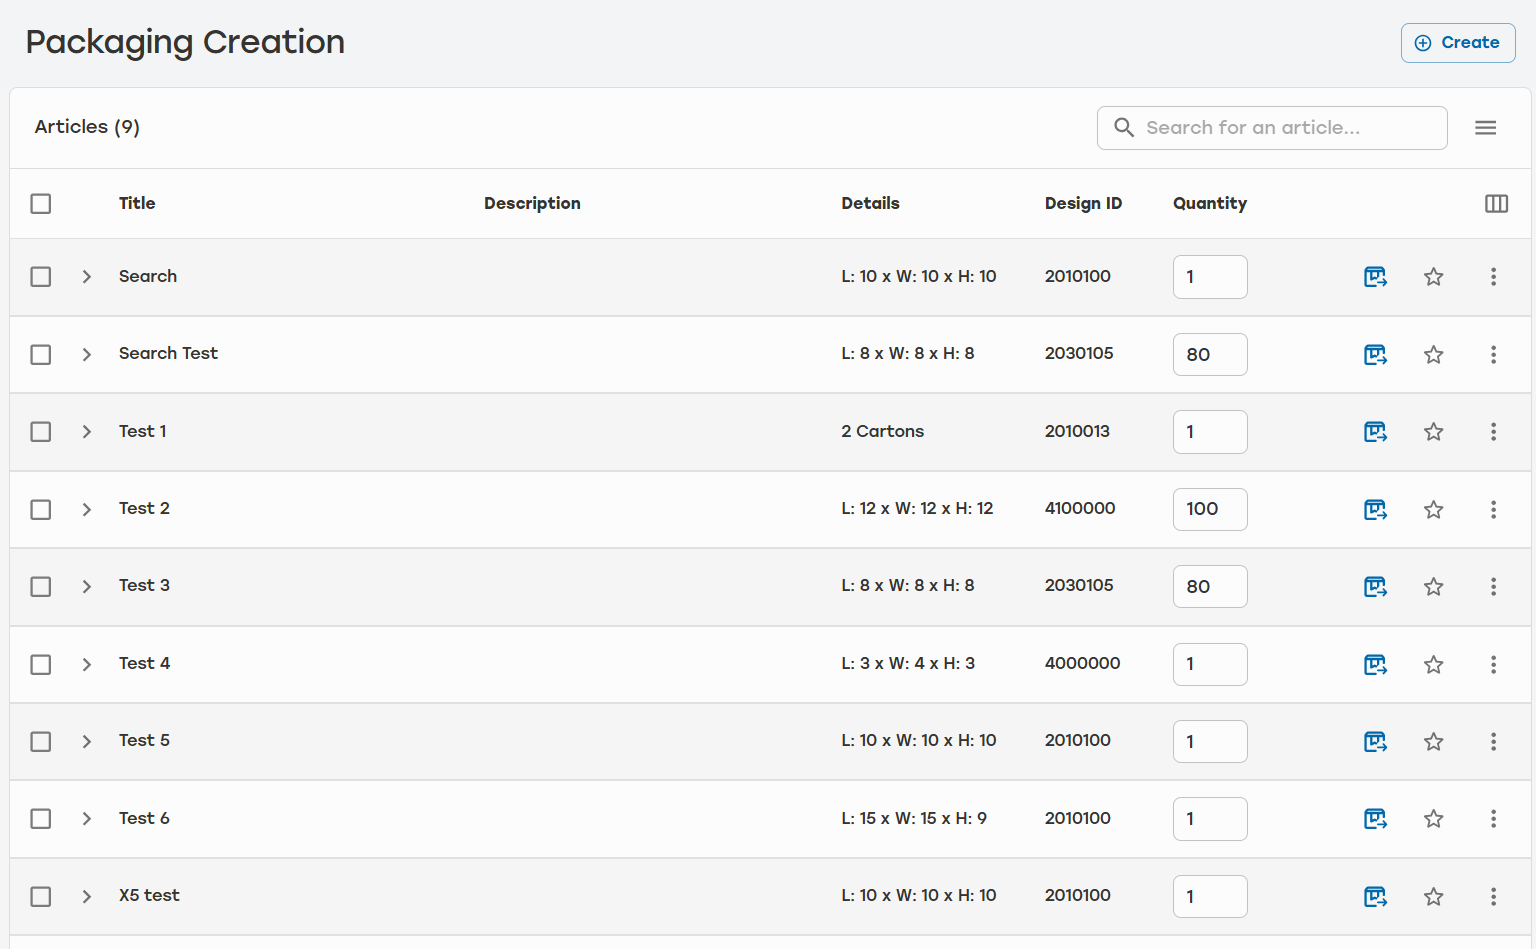Image resolution: width=1536 pixels, height=949 pixels.
Task: Check the Test 4 row checkbox
Action: pyautogui.click(x=41, y=664)
